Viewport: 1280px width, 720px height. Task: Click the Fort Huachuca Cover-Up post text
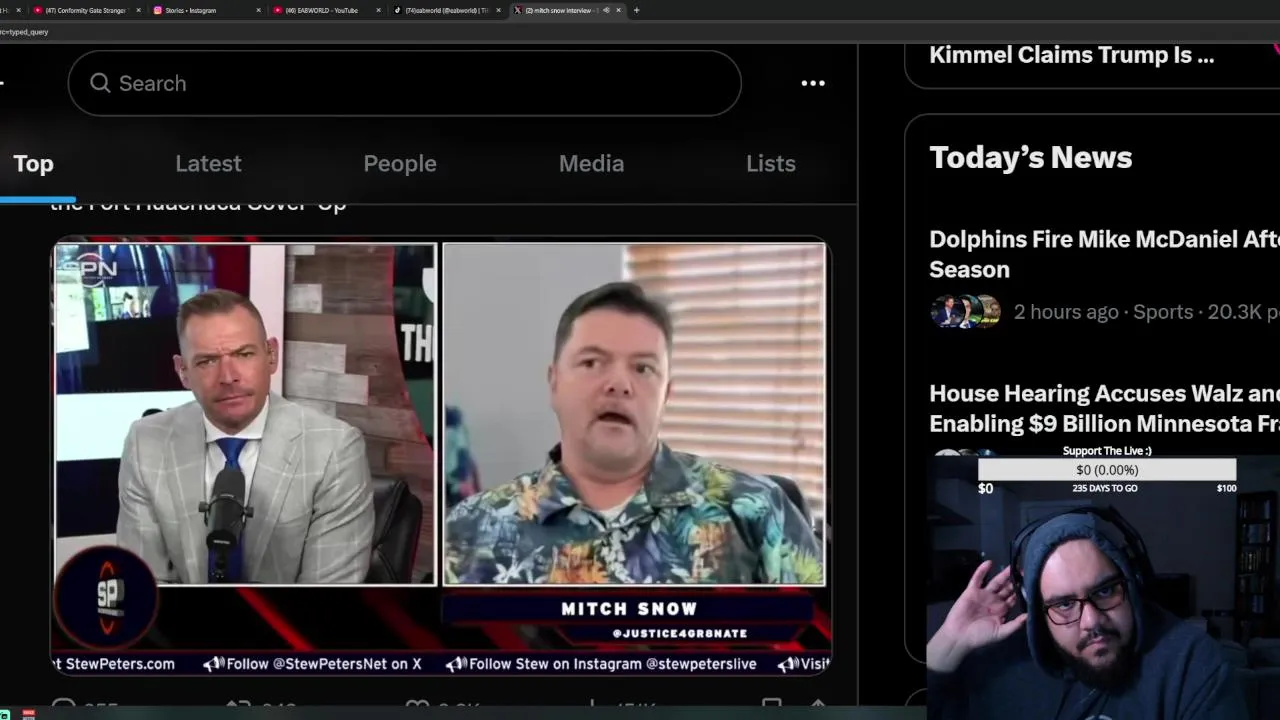click(x=198, y=205)
